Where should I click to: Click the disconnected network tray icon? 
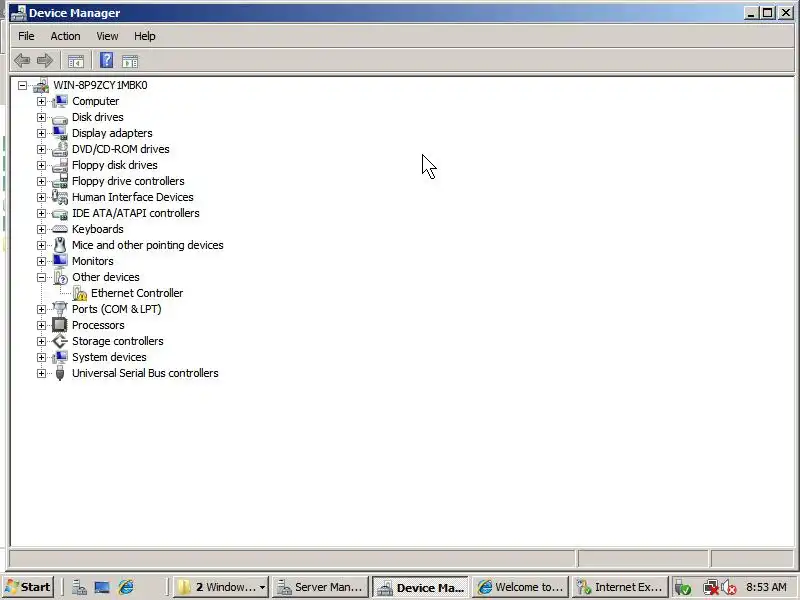coord(710,588)
